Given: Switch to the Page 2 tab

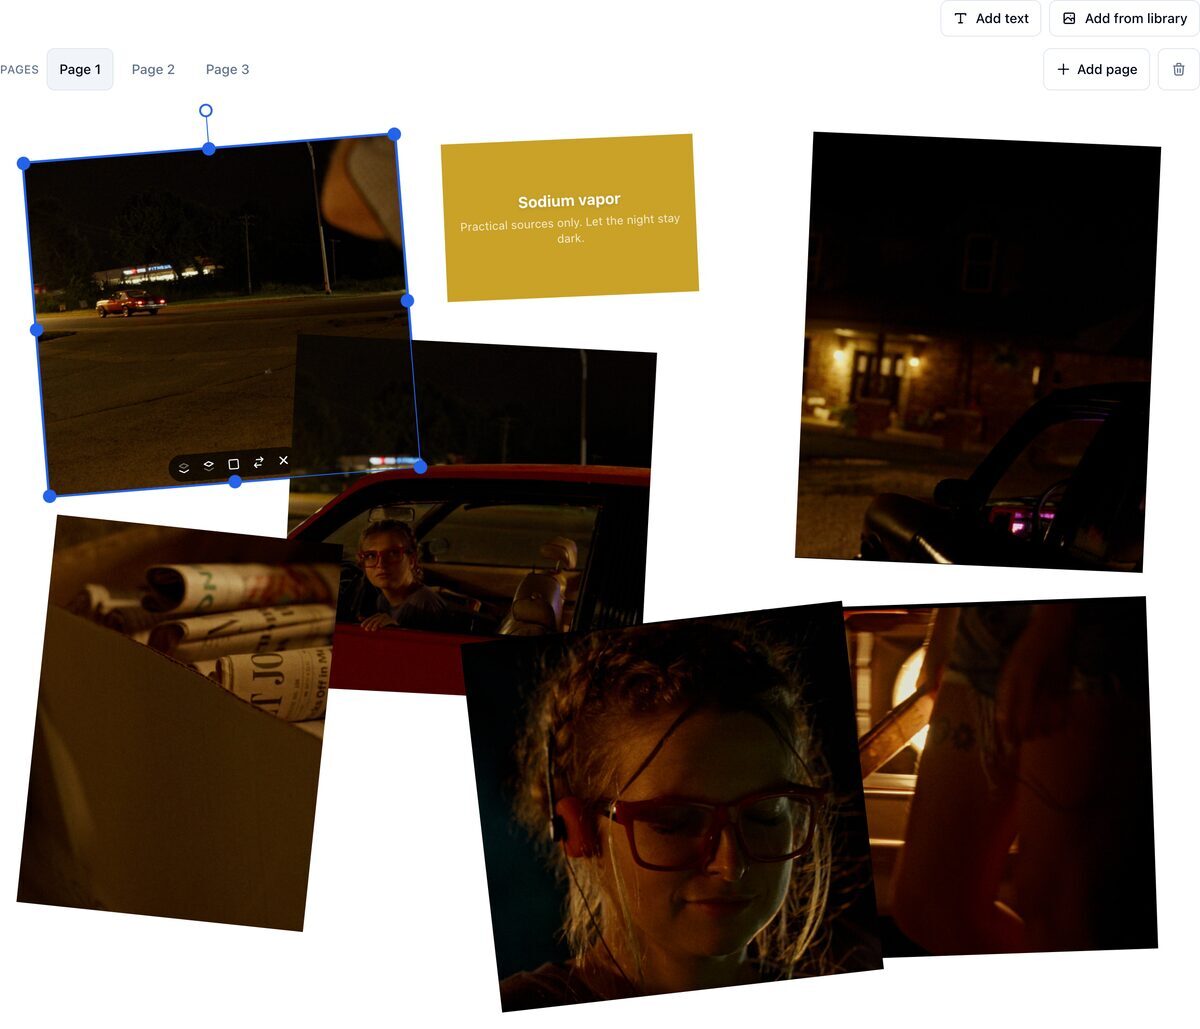Looking at the screenshot, I should [153, 69].
